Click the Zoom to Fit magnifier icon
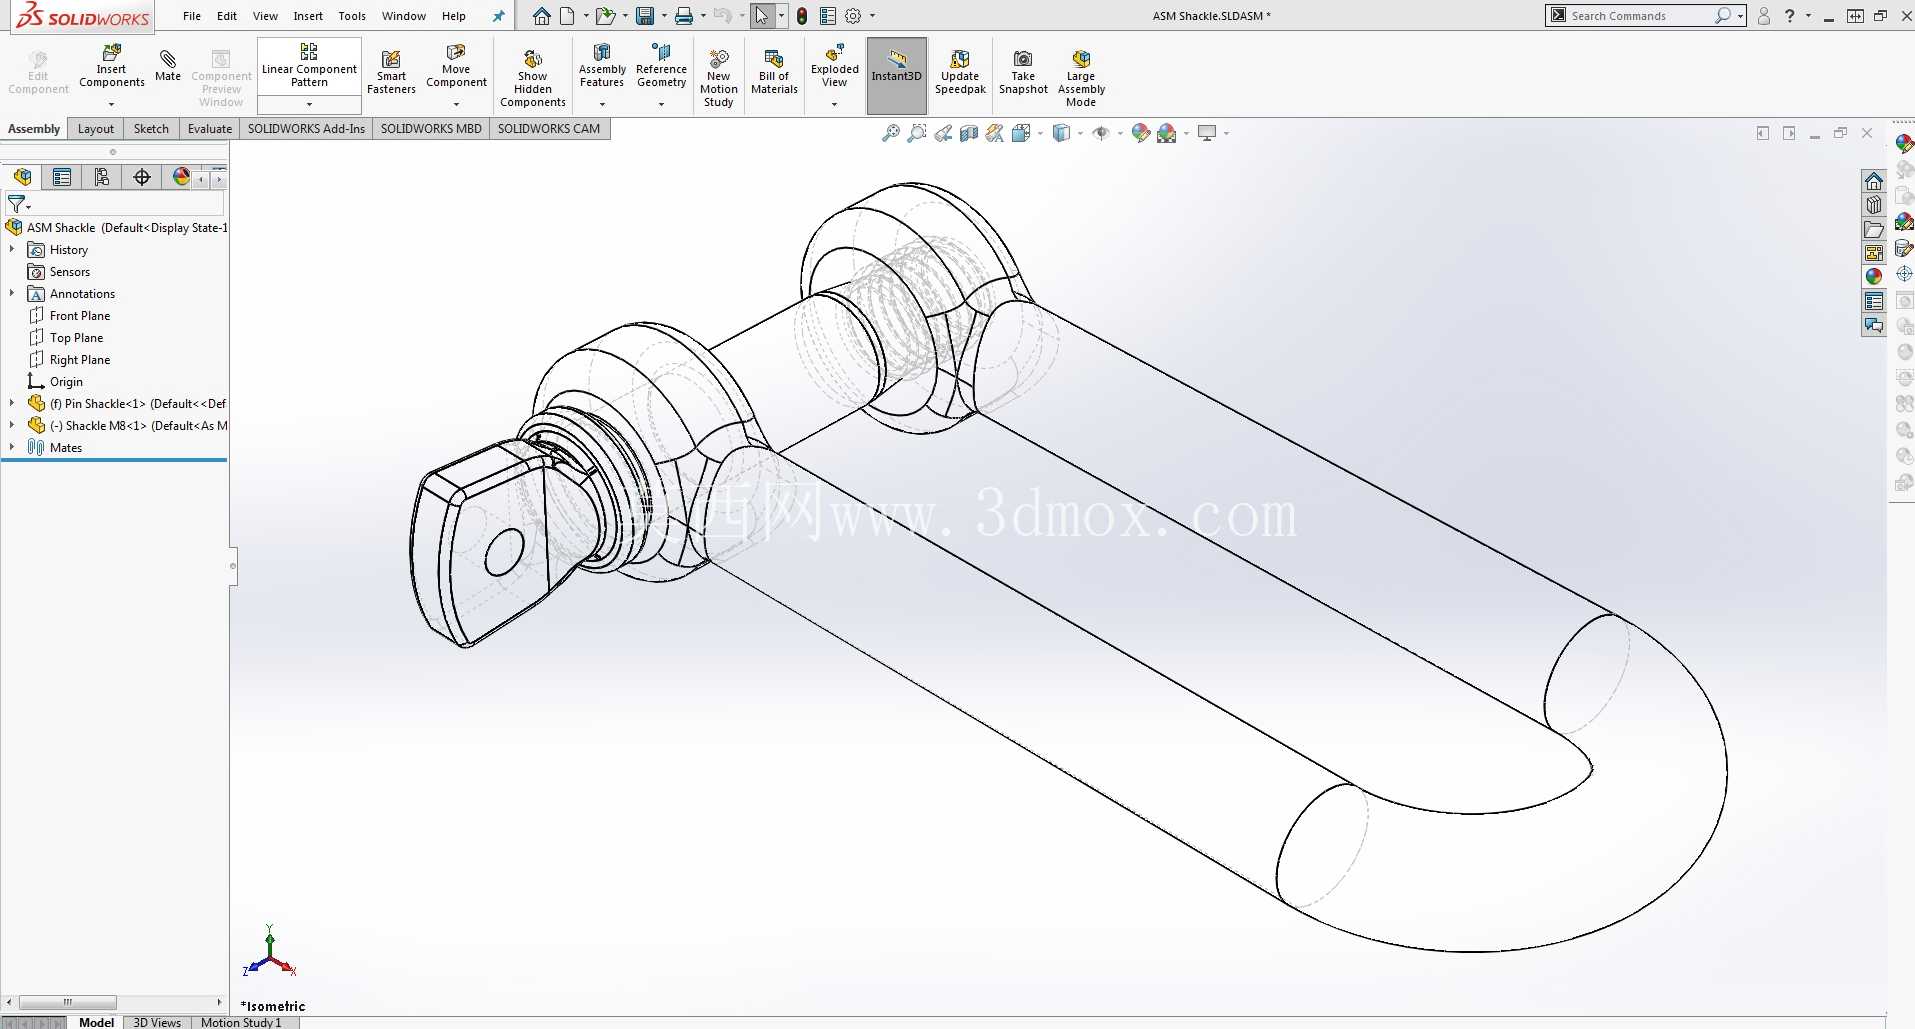The width and height of the screenshot is (1915, 1029). coord(890,133)
